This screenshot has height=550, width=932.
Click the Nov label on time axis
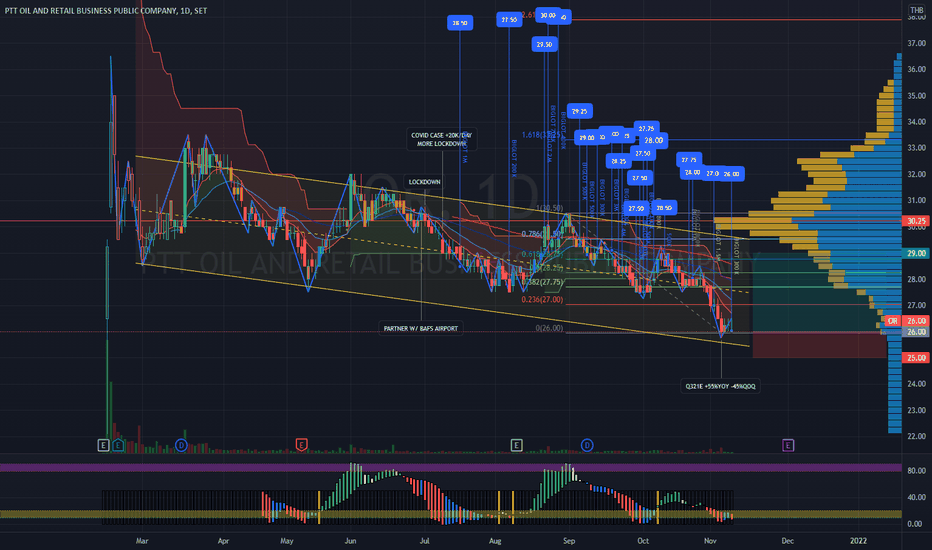pyautogui.click(x=710, y=540)
